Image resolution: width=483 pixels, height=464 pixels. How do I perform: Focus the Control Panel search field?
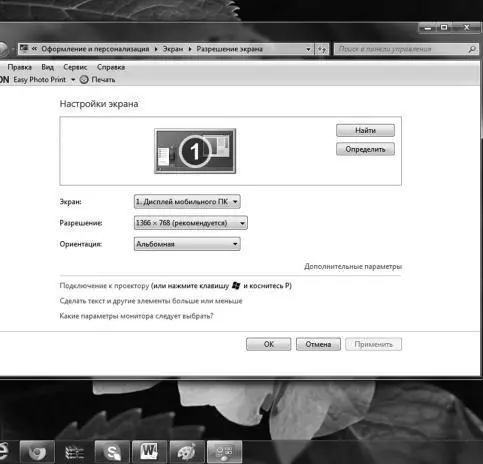click(402, 49)
